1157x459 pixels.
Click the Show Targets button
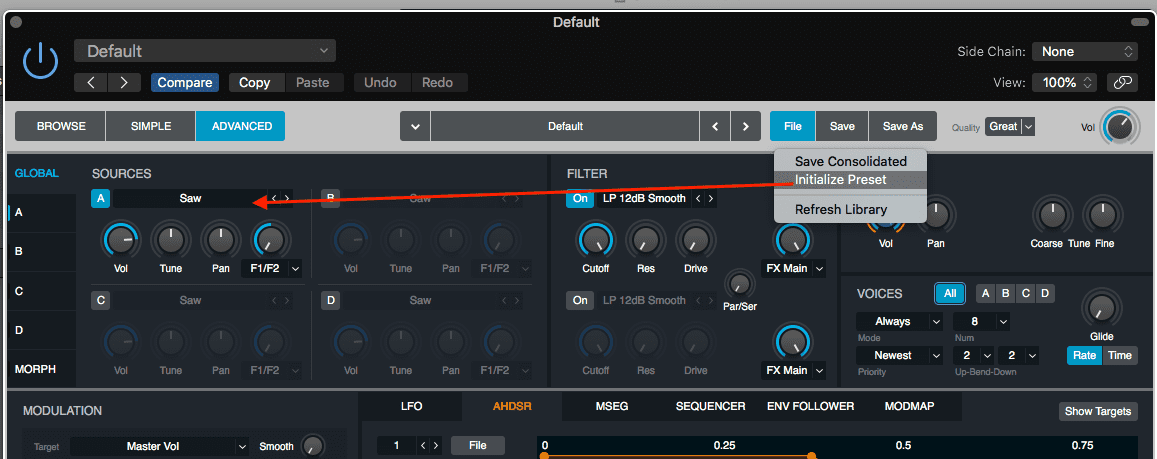[1098, 411]
